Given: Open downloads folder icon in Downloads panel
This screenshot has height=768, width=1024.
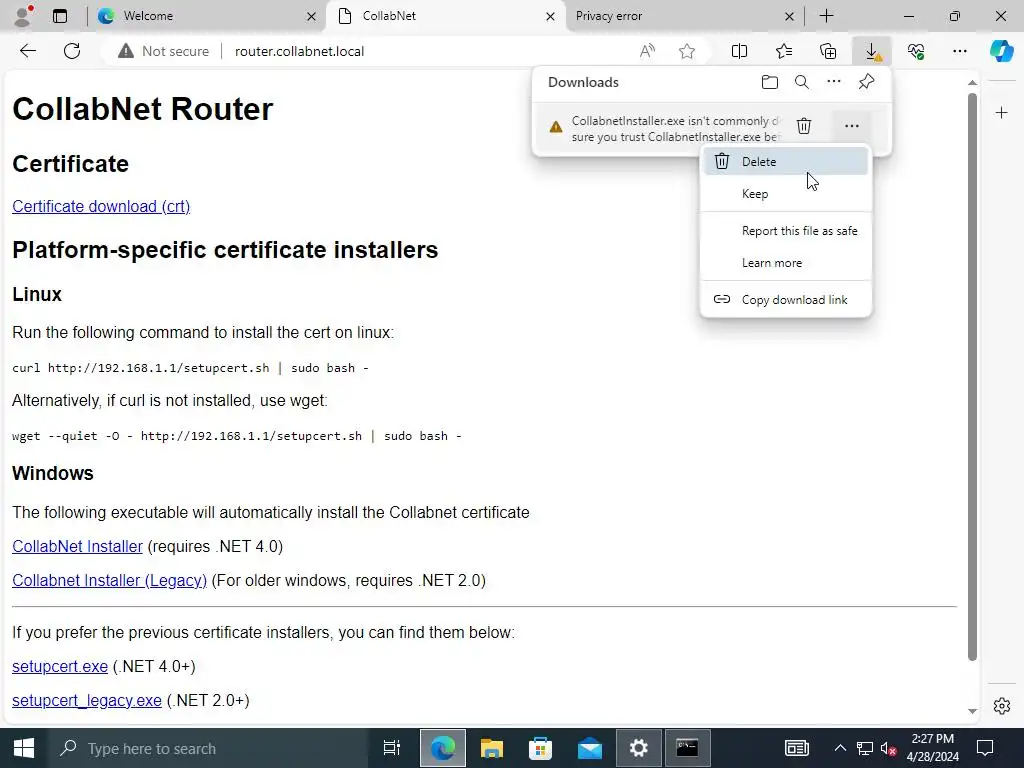Looking at the screenshot, I should coord(770,82).
